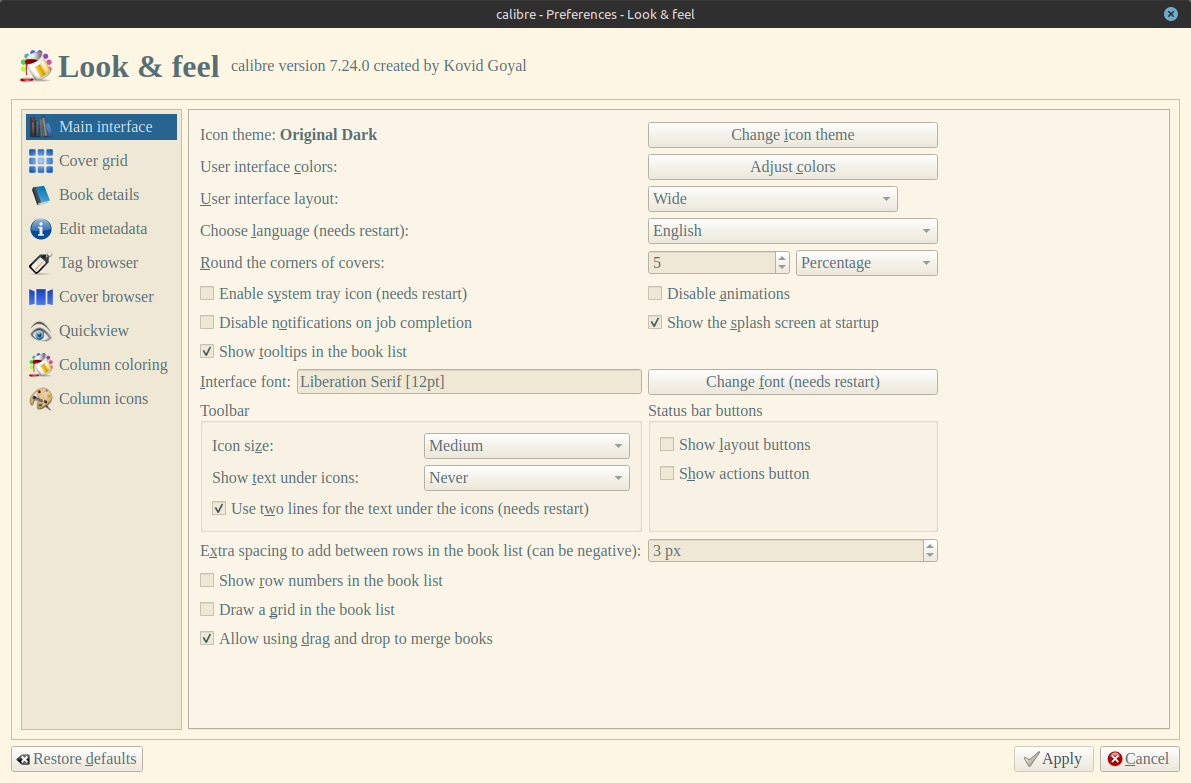Click the Column coloring icon
The height and width of the screenshot is (783, 1191).
coord(41,365)
